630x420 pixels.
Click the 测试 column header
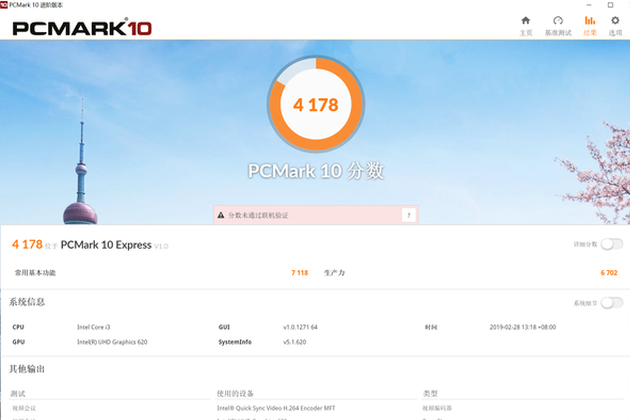click(x=18, y=393)
